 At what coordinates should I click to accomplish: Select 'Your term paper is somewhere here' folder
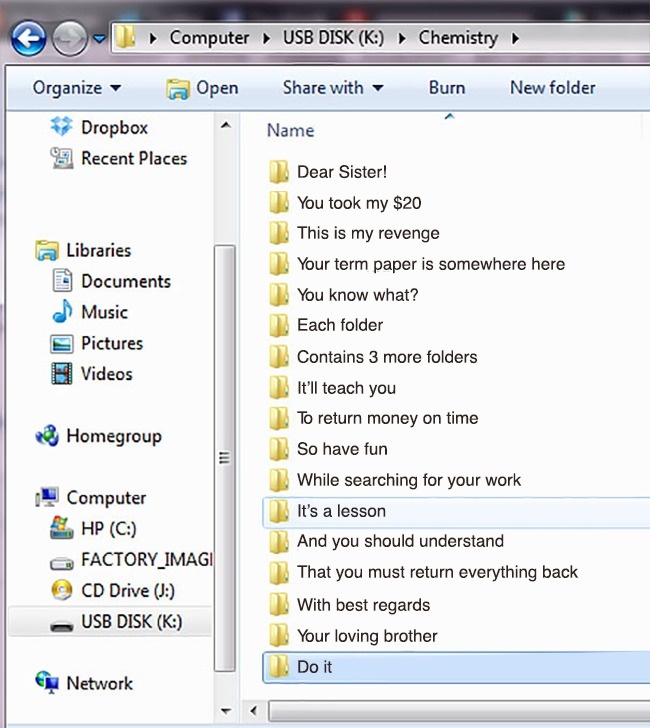(x=430, y=264)
